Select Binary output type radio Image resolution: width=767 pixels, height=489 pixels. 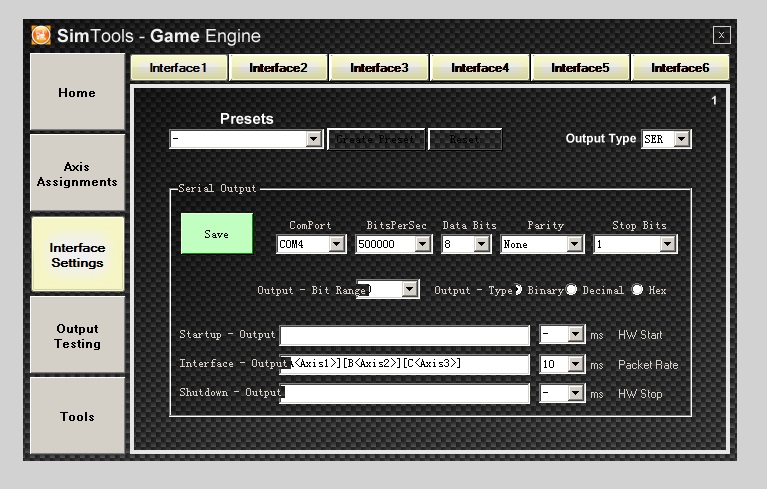tap(518, 290)
